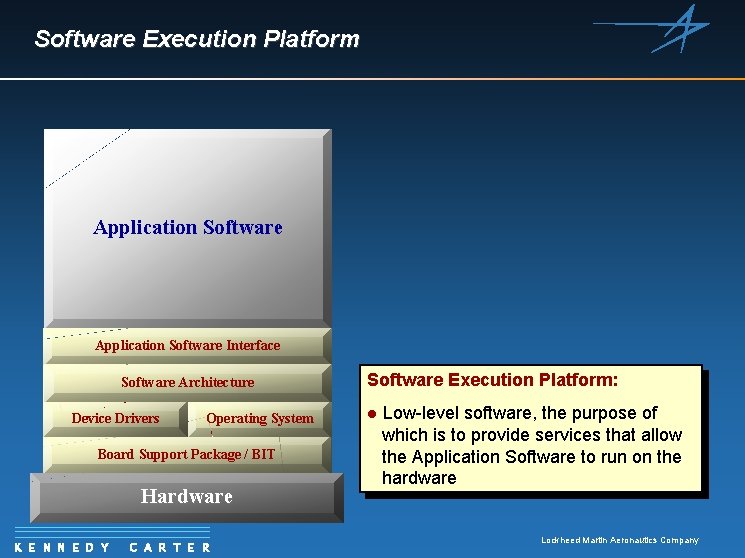The width and height of the screenshot is (745, 558).
Task: Click the Device Drivers block
Action: [x=115, y=419]
